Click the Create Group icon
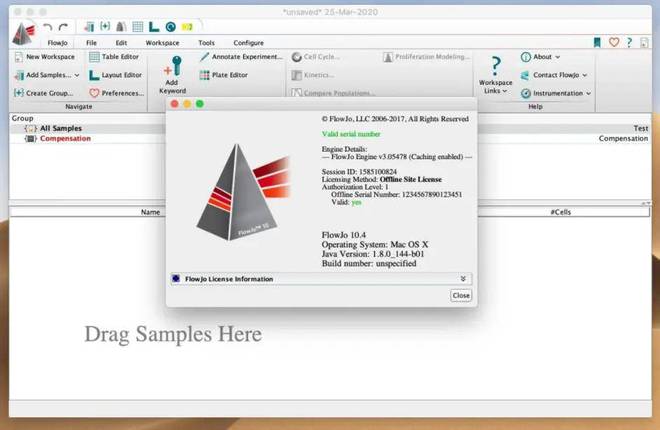 click(x=43, y=93)
